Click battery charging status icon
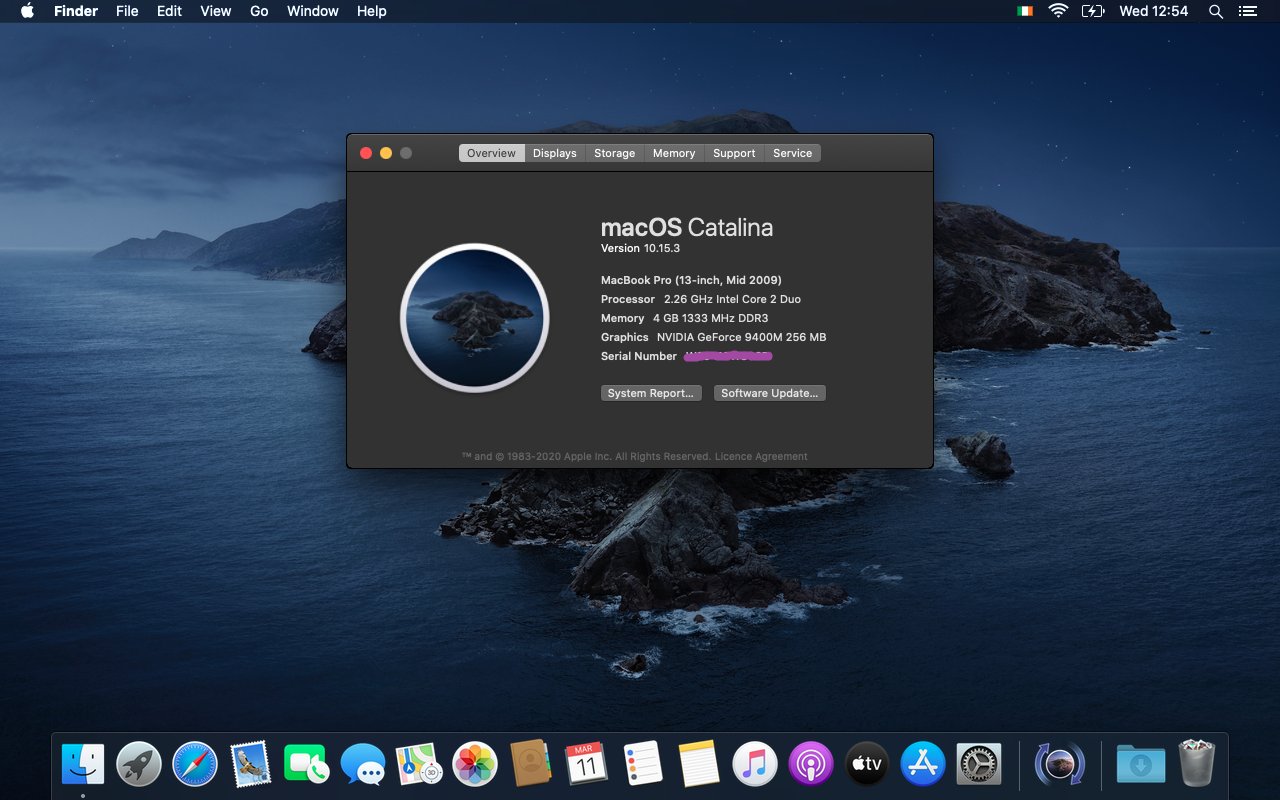 [x=1094, y=11]
